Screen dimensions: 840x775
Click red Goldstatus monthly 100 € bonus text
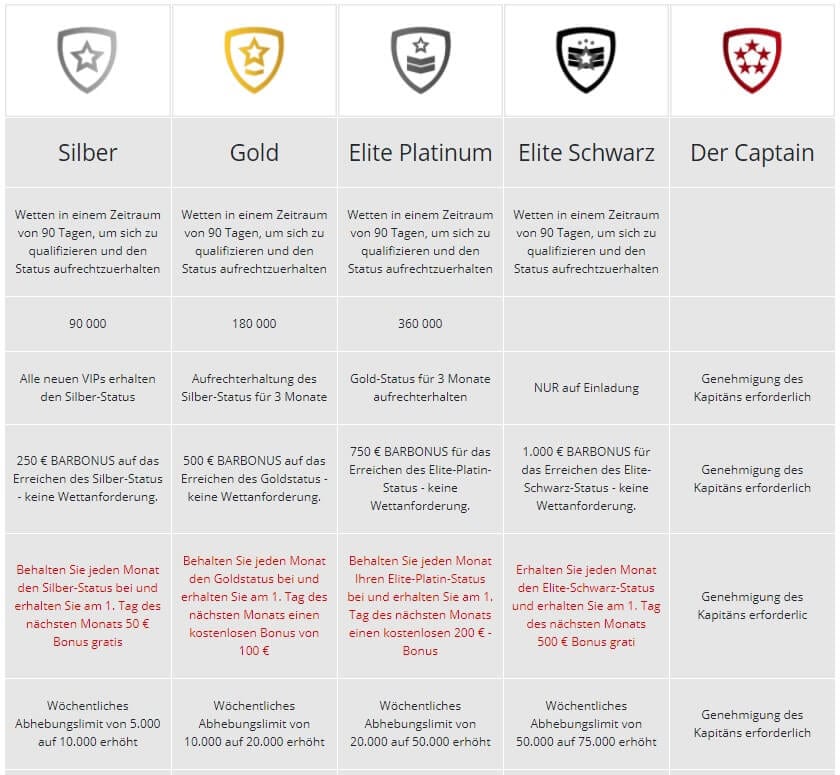pos(254,605)
